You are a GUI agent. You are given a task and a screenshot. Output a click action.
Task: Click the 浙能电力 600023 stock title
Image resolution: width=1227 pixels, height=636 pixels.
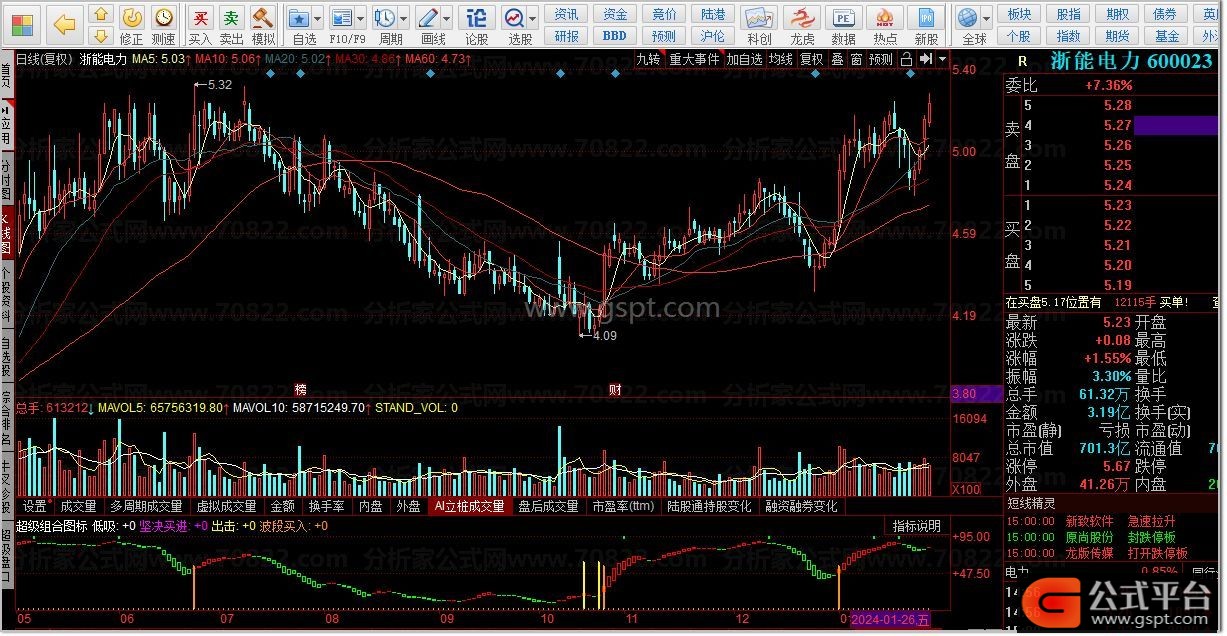click(1132, 60)
